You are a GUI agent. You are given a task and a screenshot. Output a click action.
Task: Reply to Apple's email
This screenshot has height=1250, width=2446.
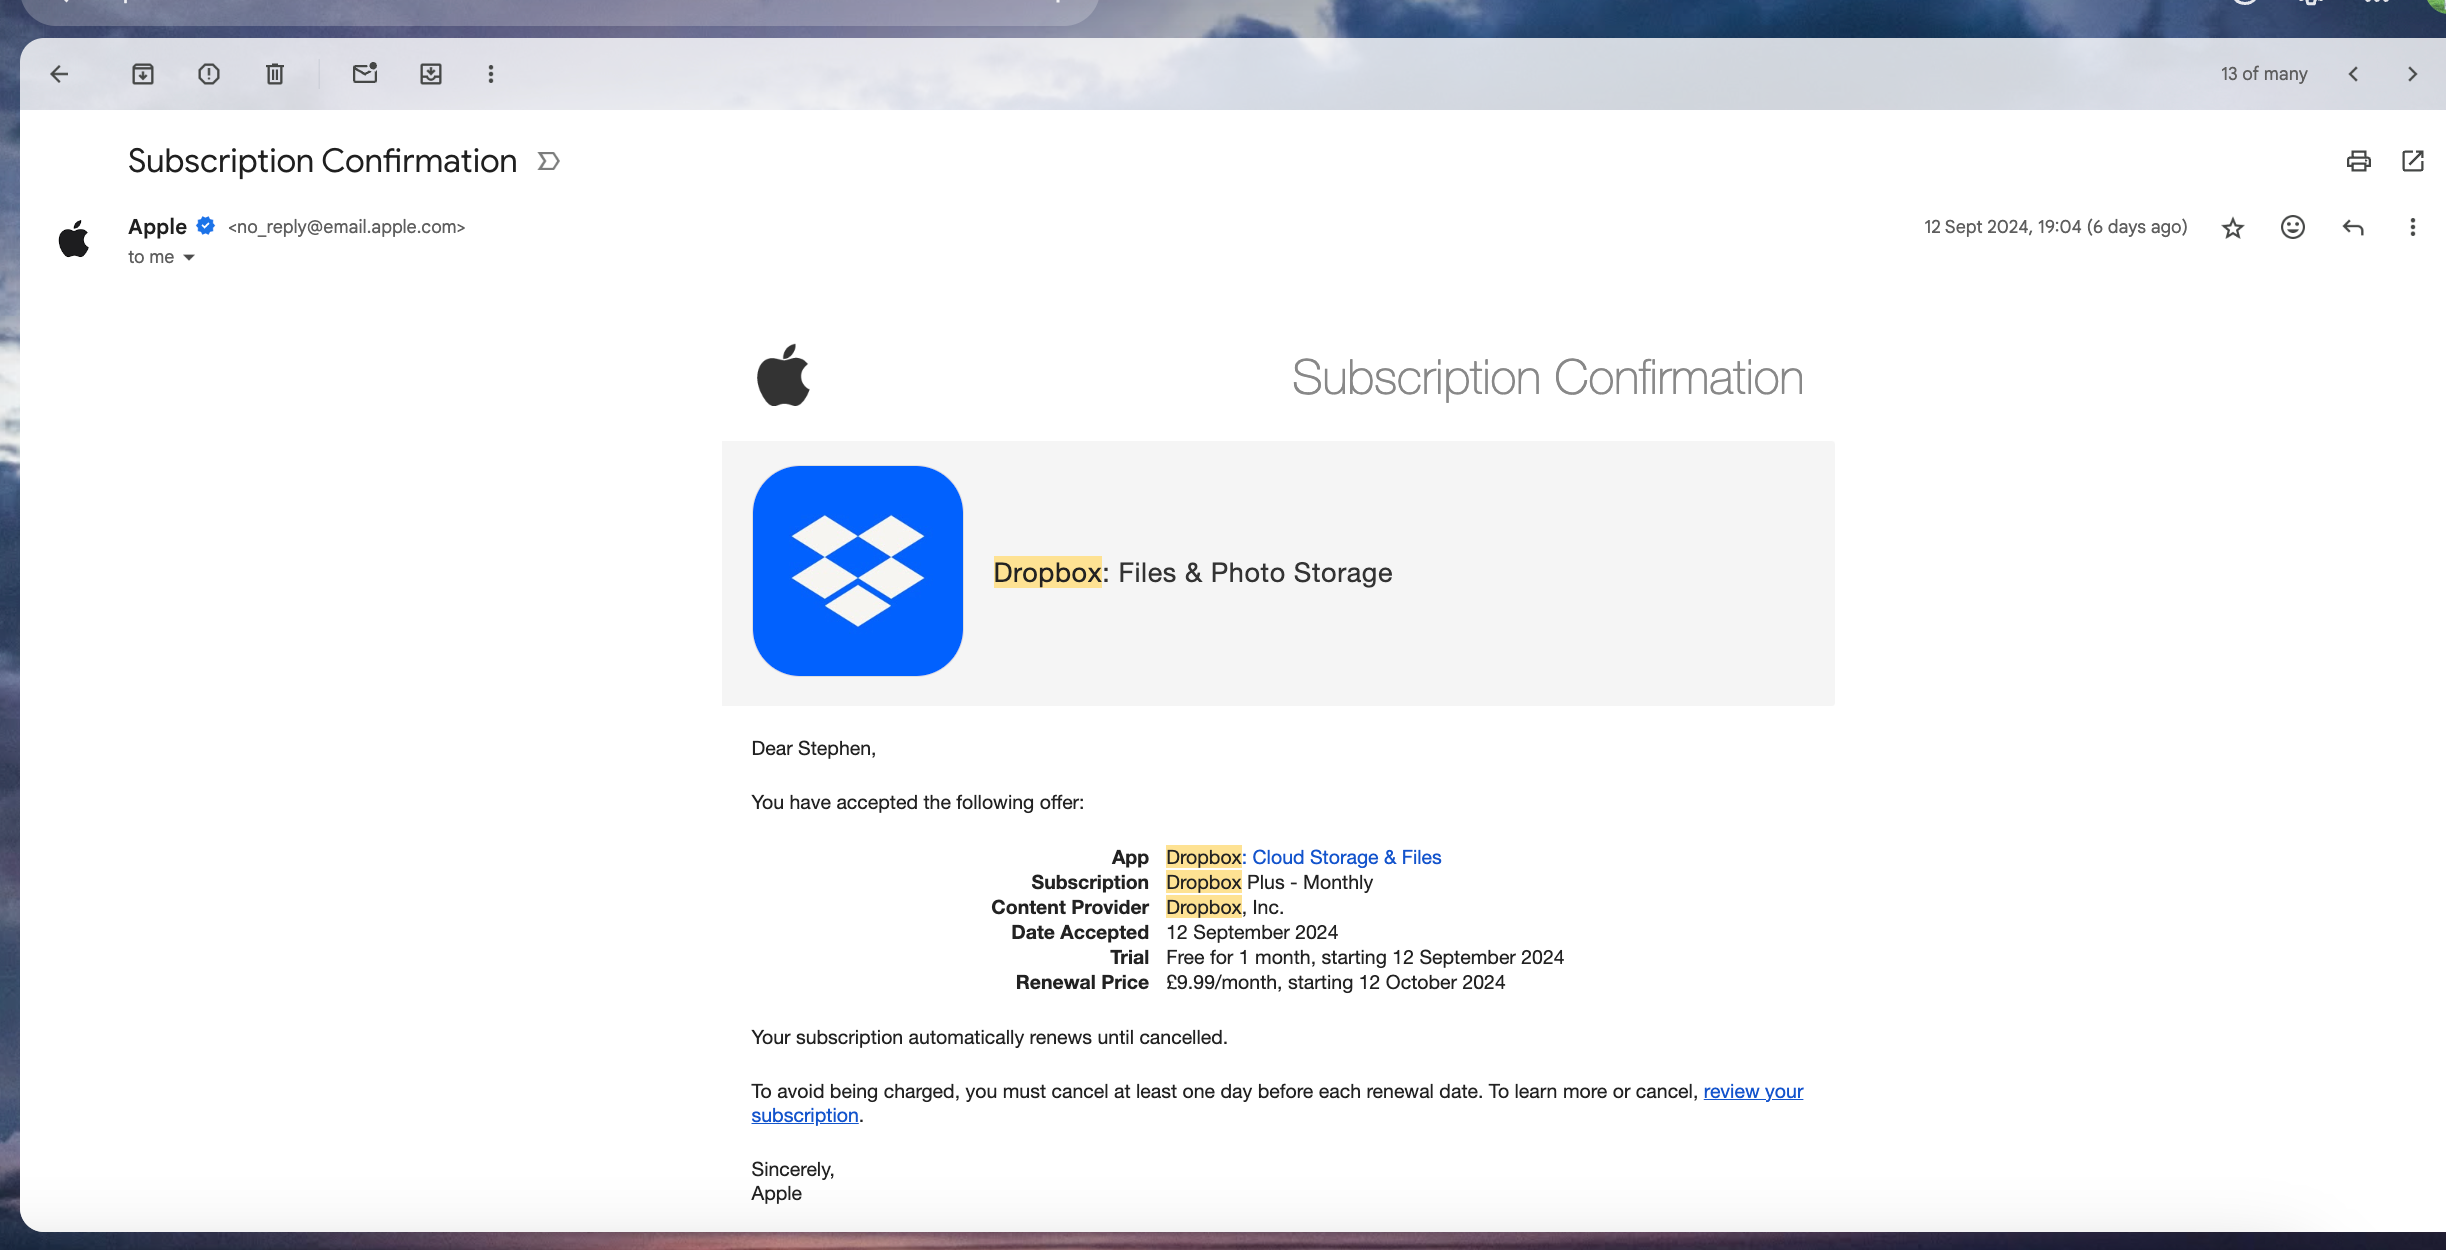click(2352, 227)
